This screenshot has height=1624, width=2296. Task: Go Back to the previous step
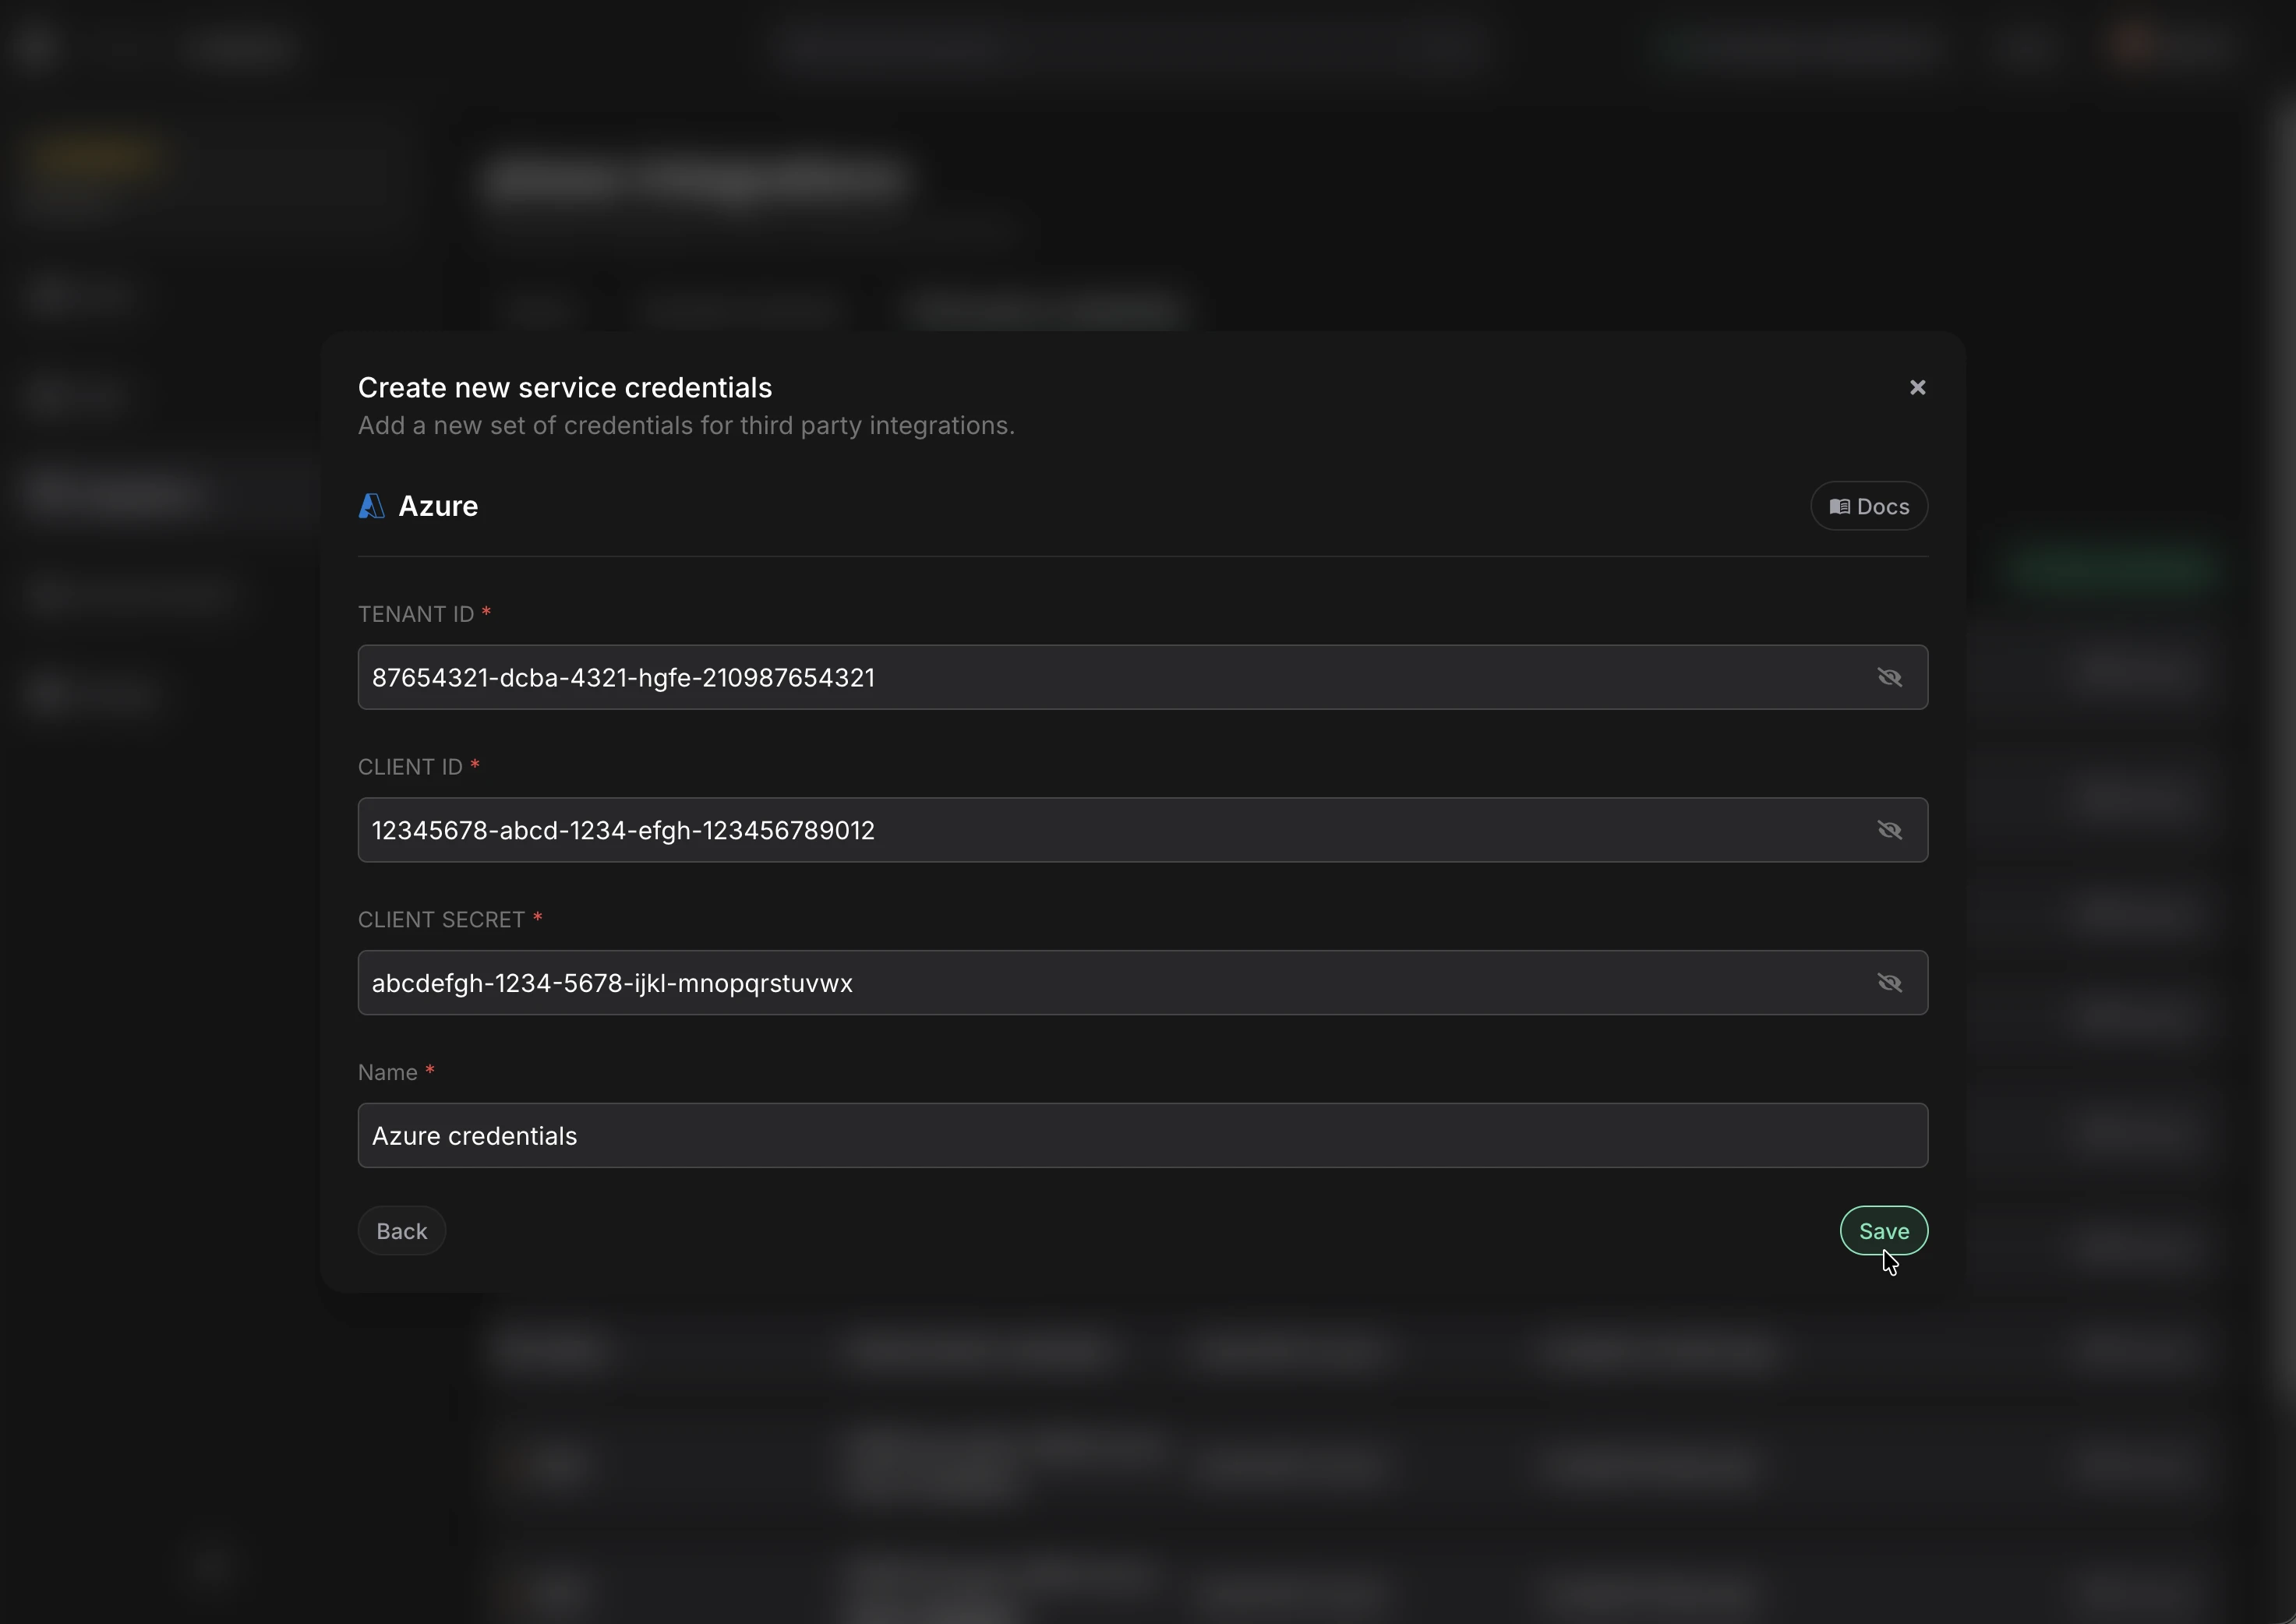click(x=401, y=1230)
